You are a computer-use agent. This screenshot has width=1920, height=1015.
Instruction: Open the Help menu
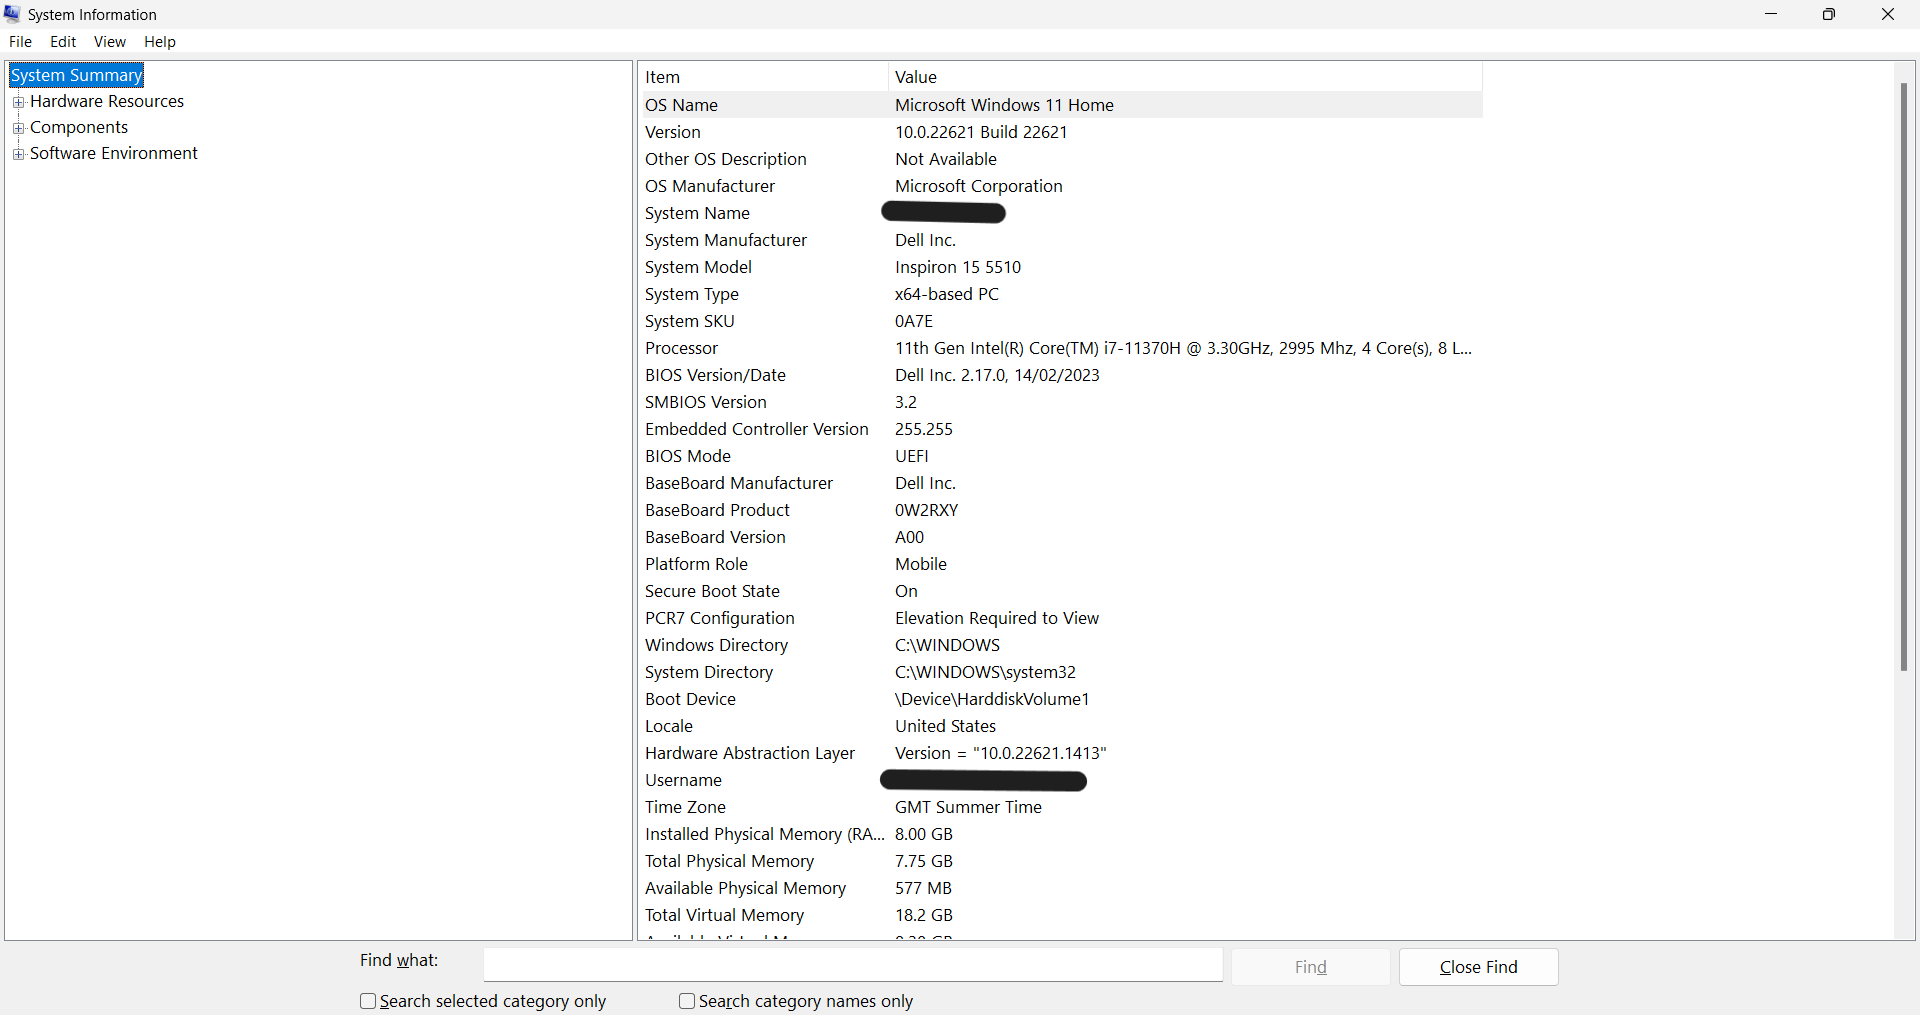[x=160, y=42]
